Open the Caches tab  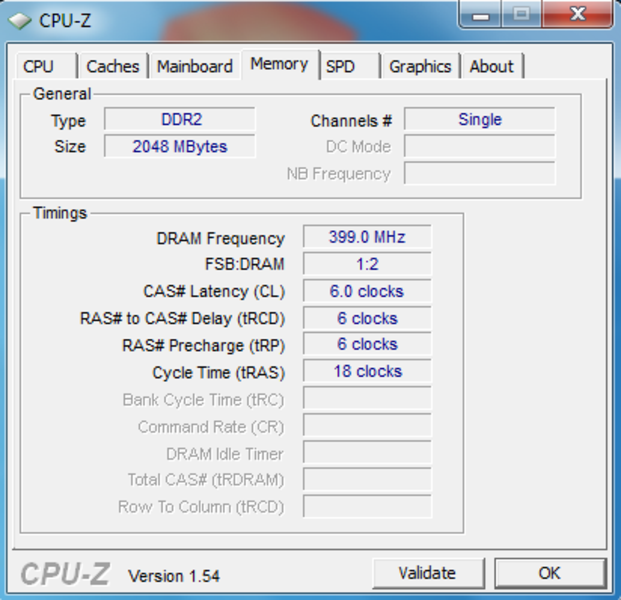tap(113, 66)
